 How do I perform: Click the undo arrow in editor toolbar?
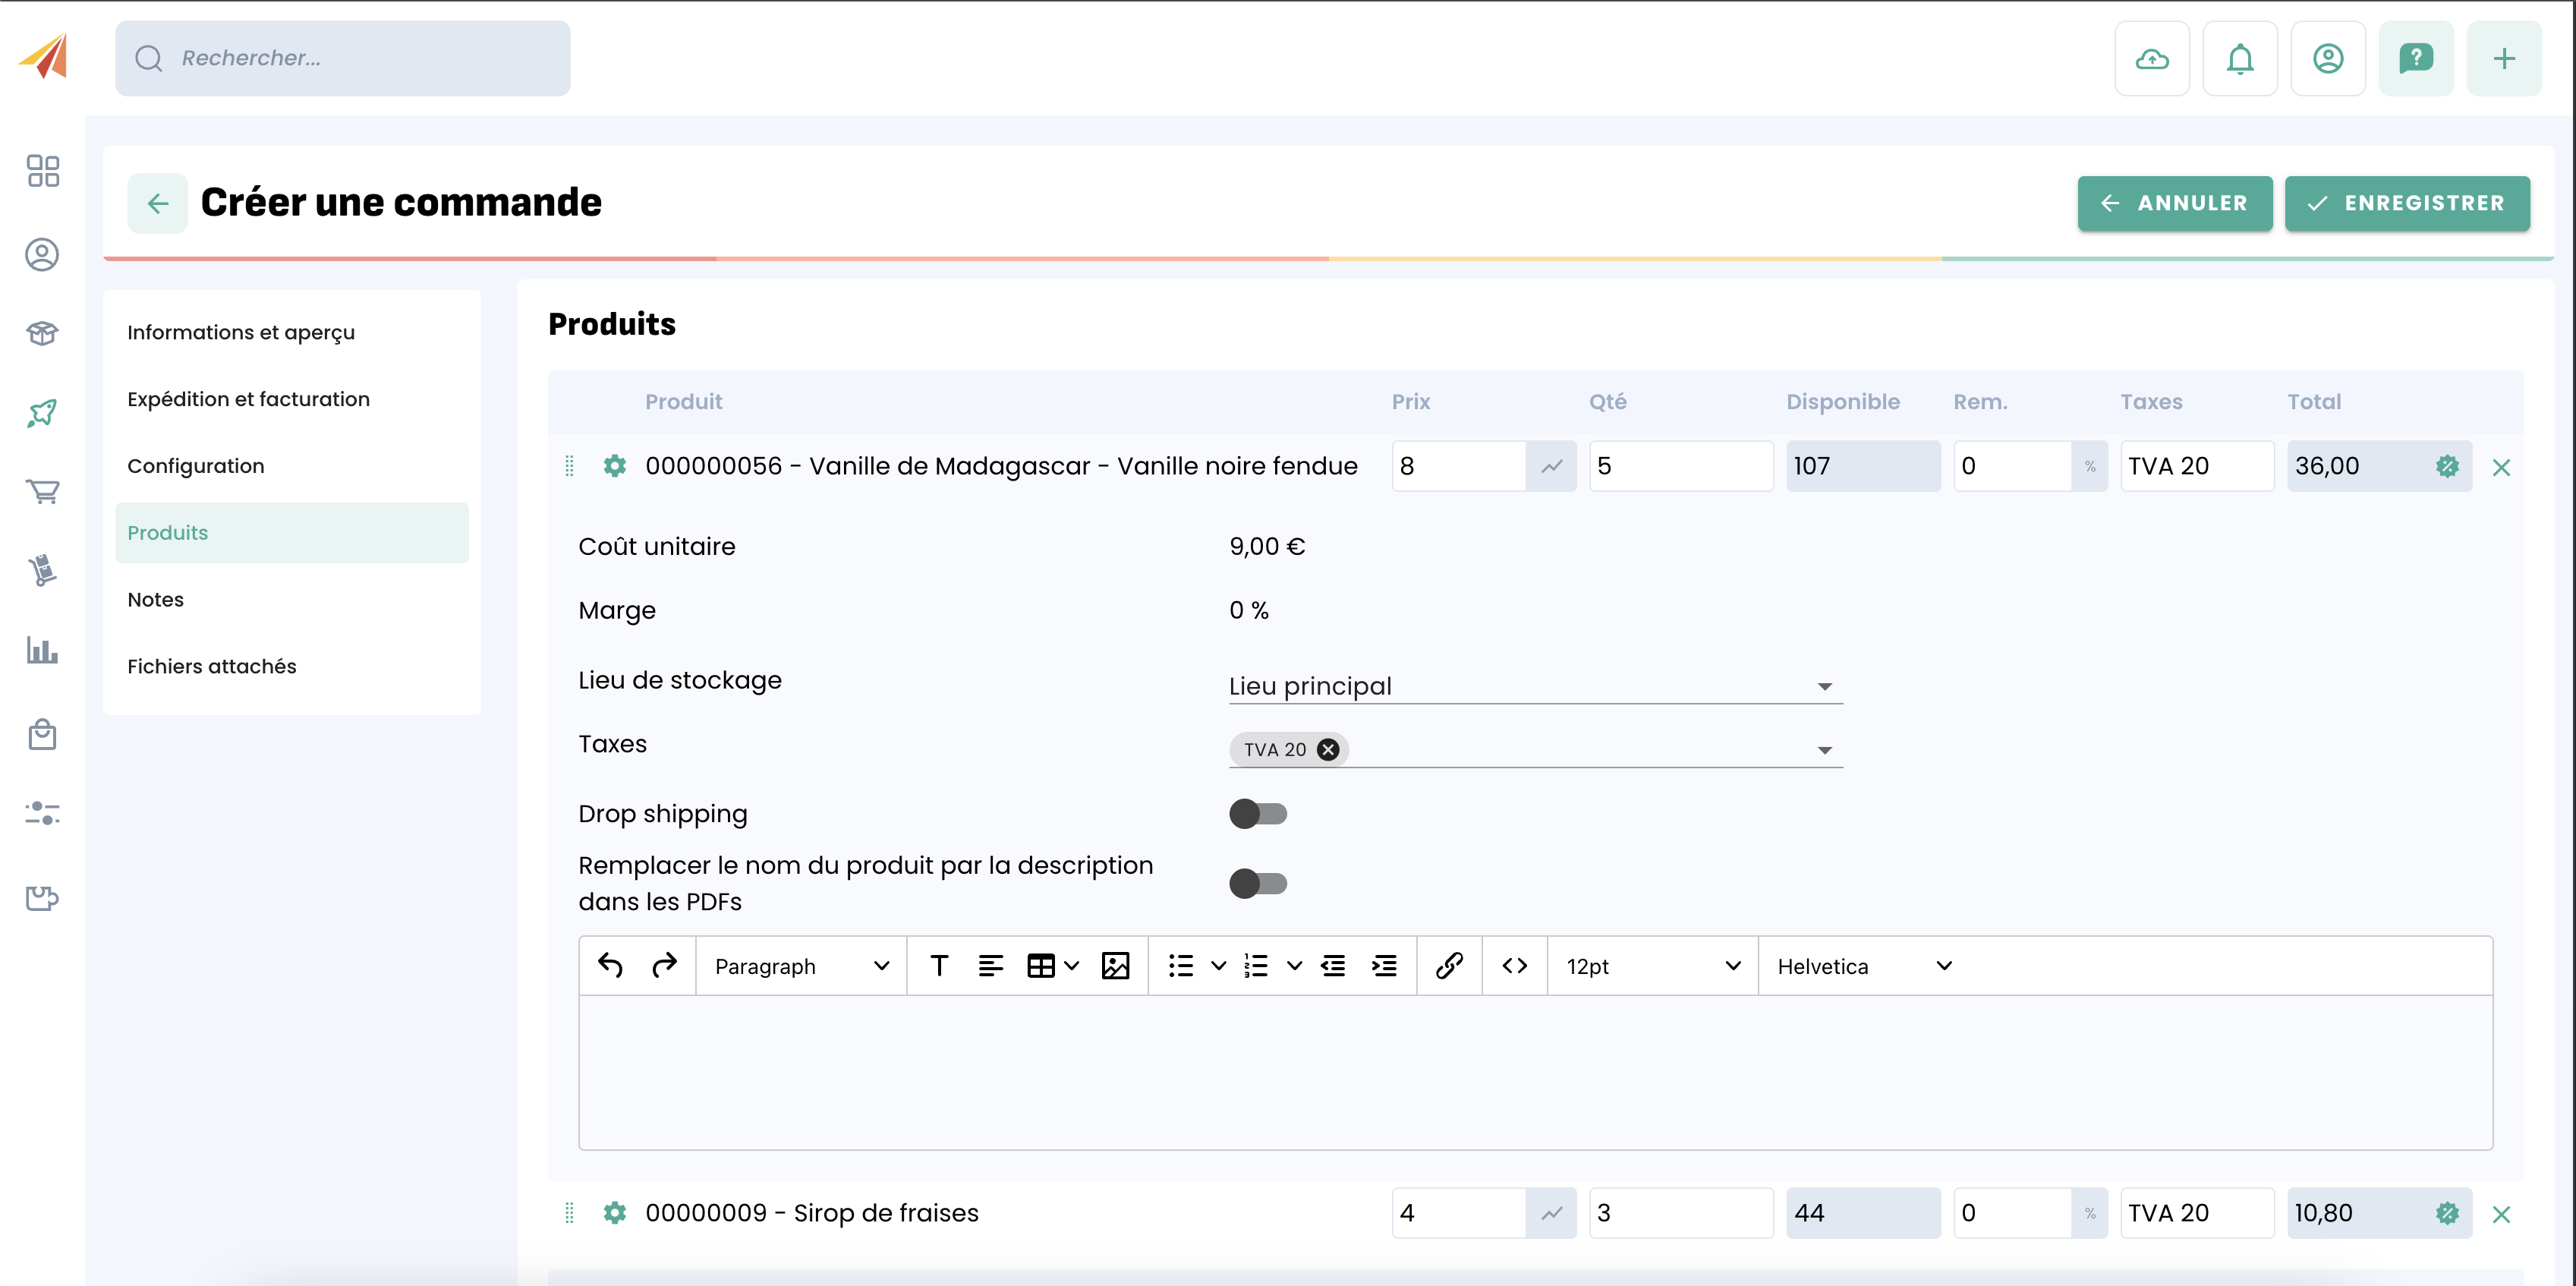point(610,965)
